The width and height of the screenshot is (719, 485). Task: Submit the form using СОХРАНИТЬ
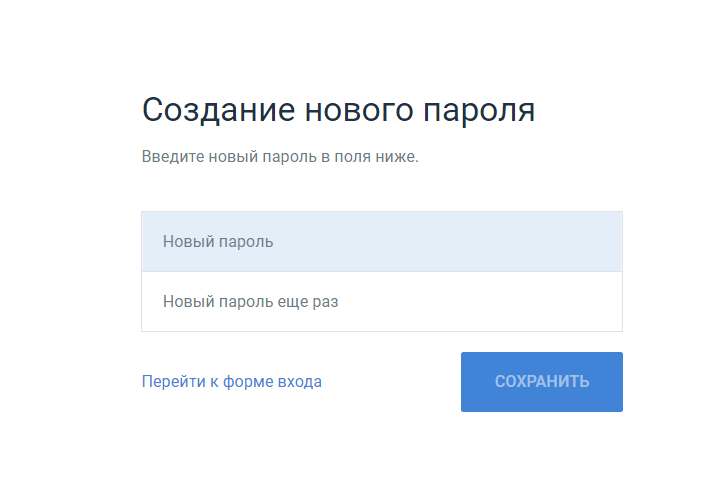pyautogui.click(x=542, y=382)
